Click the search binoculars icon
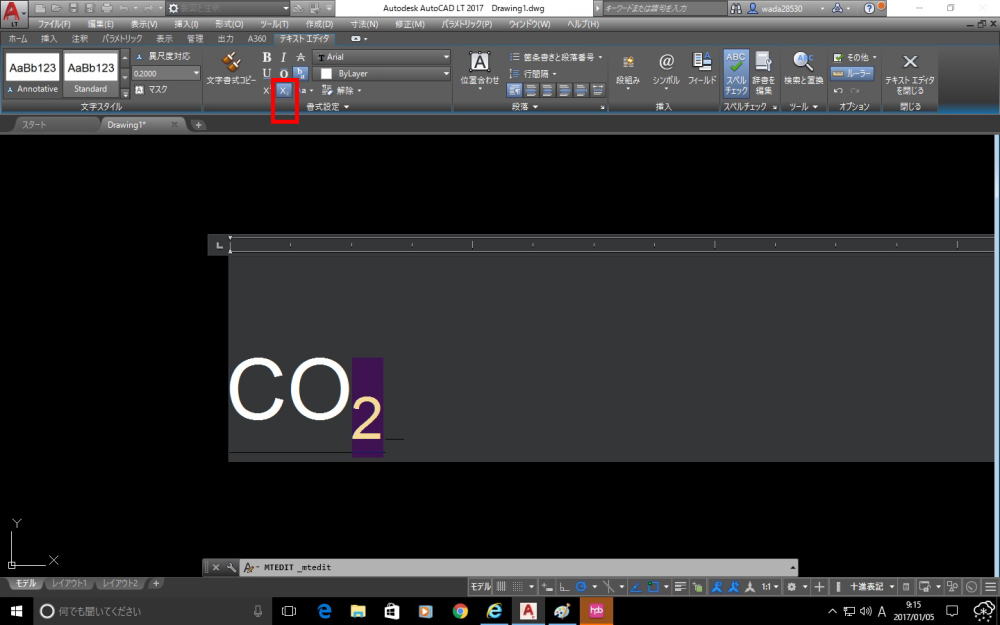Viewport: 1000px width, 625px height. click(x=736, y=8)
